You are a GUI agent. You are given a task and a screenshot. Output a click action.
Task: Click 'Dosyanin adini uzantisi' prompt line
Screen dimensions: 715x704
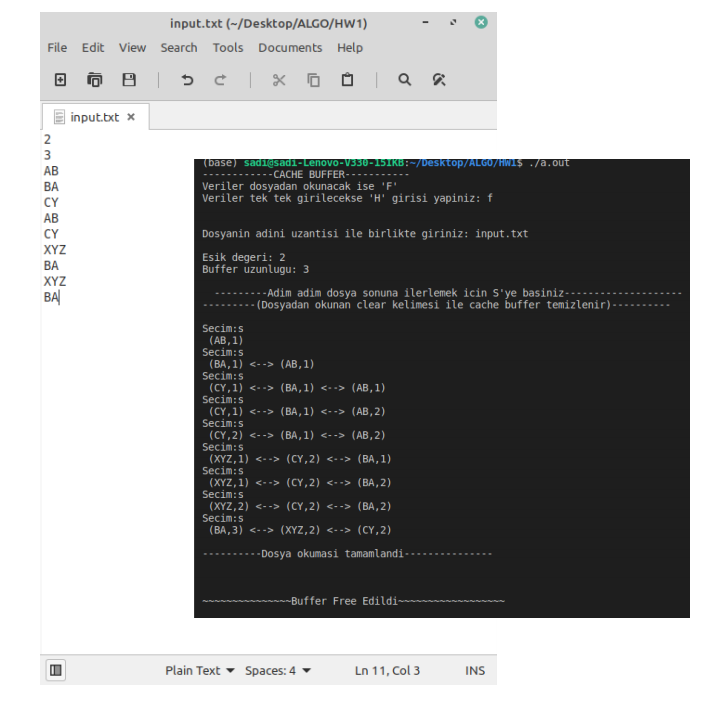tap(365, 234)
